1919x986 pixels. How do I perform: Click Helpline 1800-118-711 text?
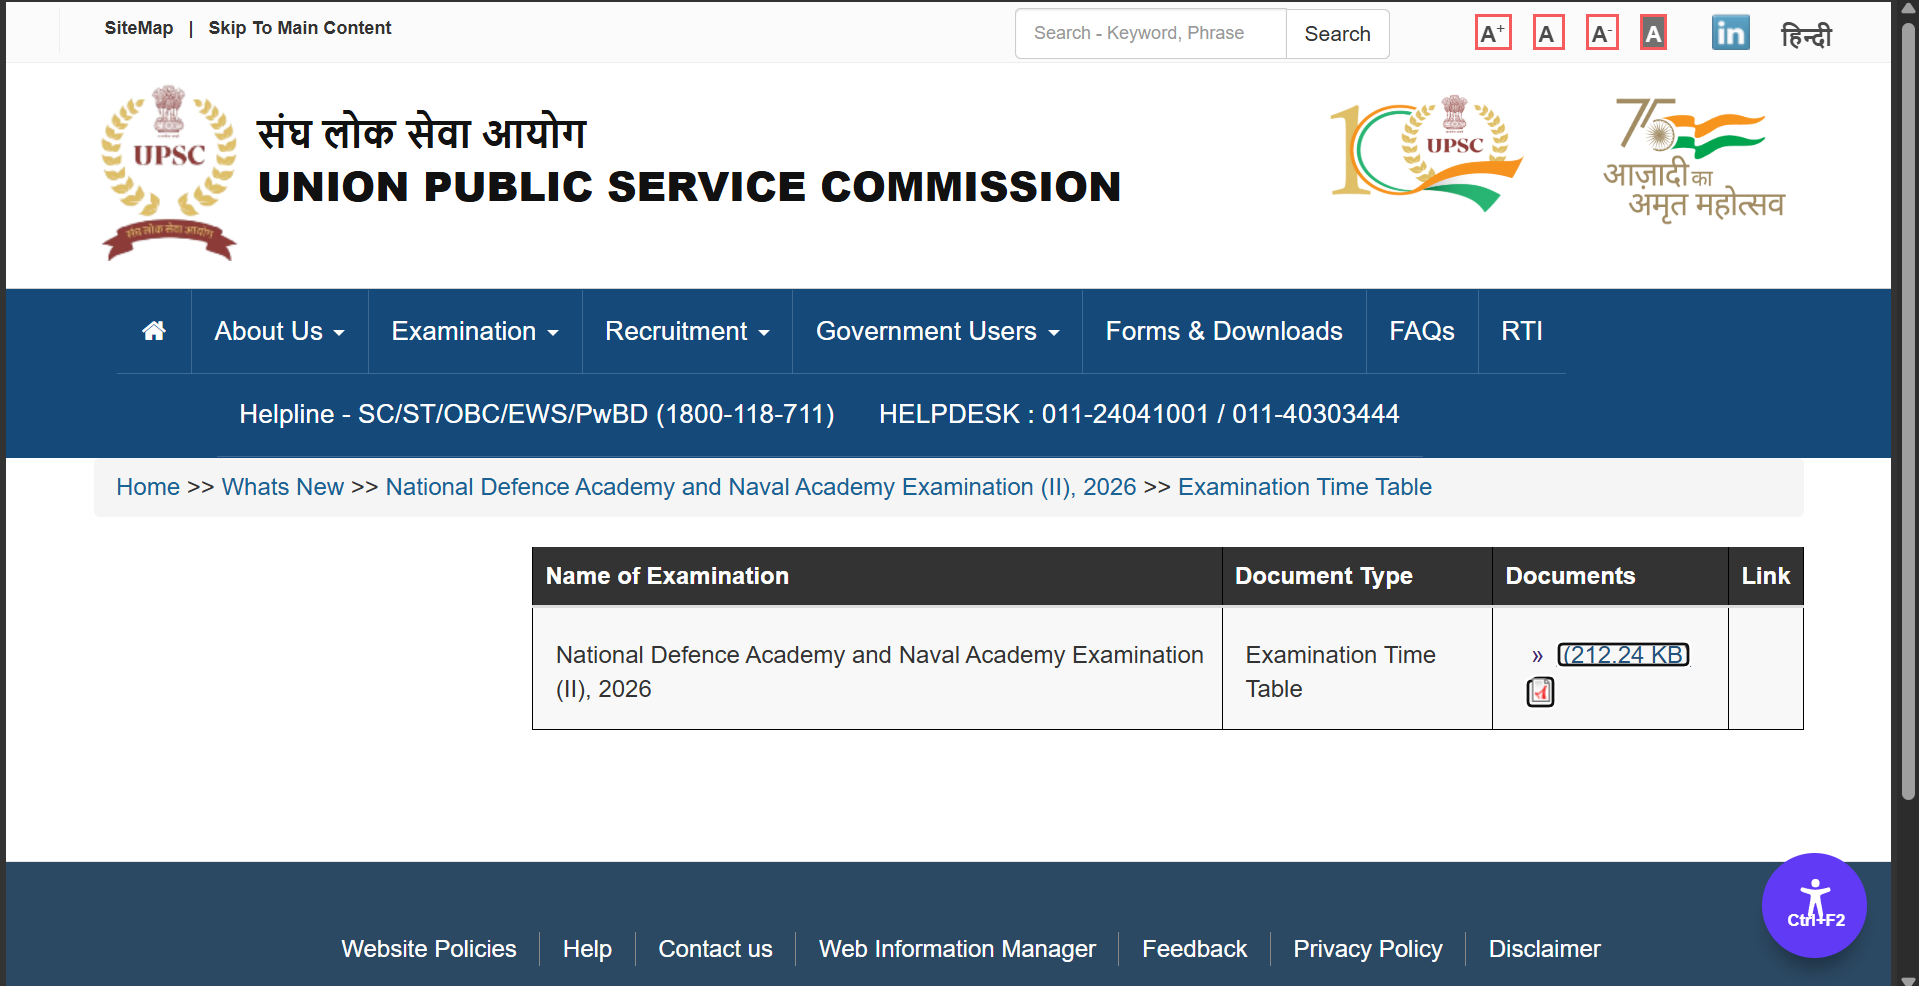click(x=537, y=414)
